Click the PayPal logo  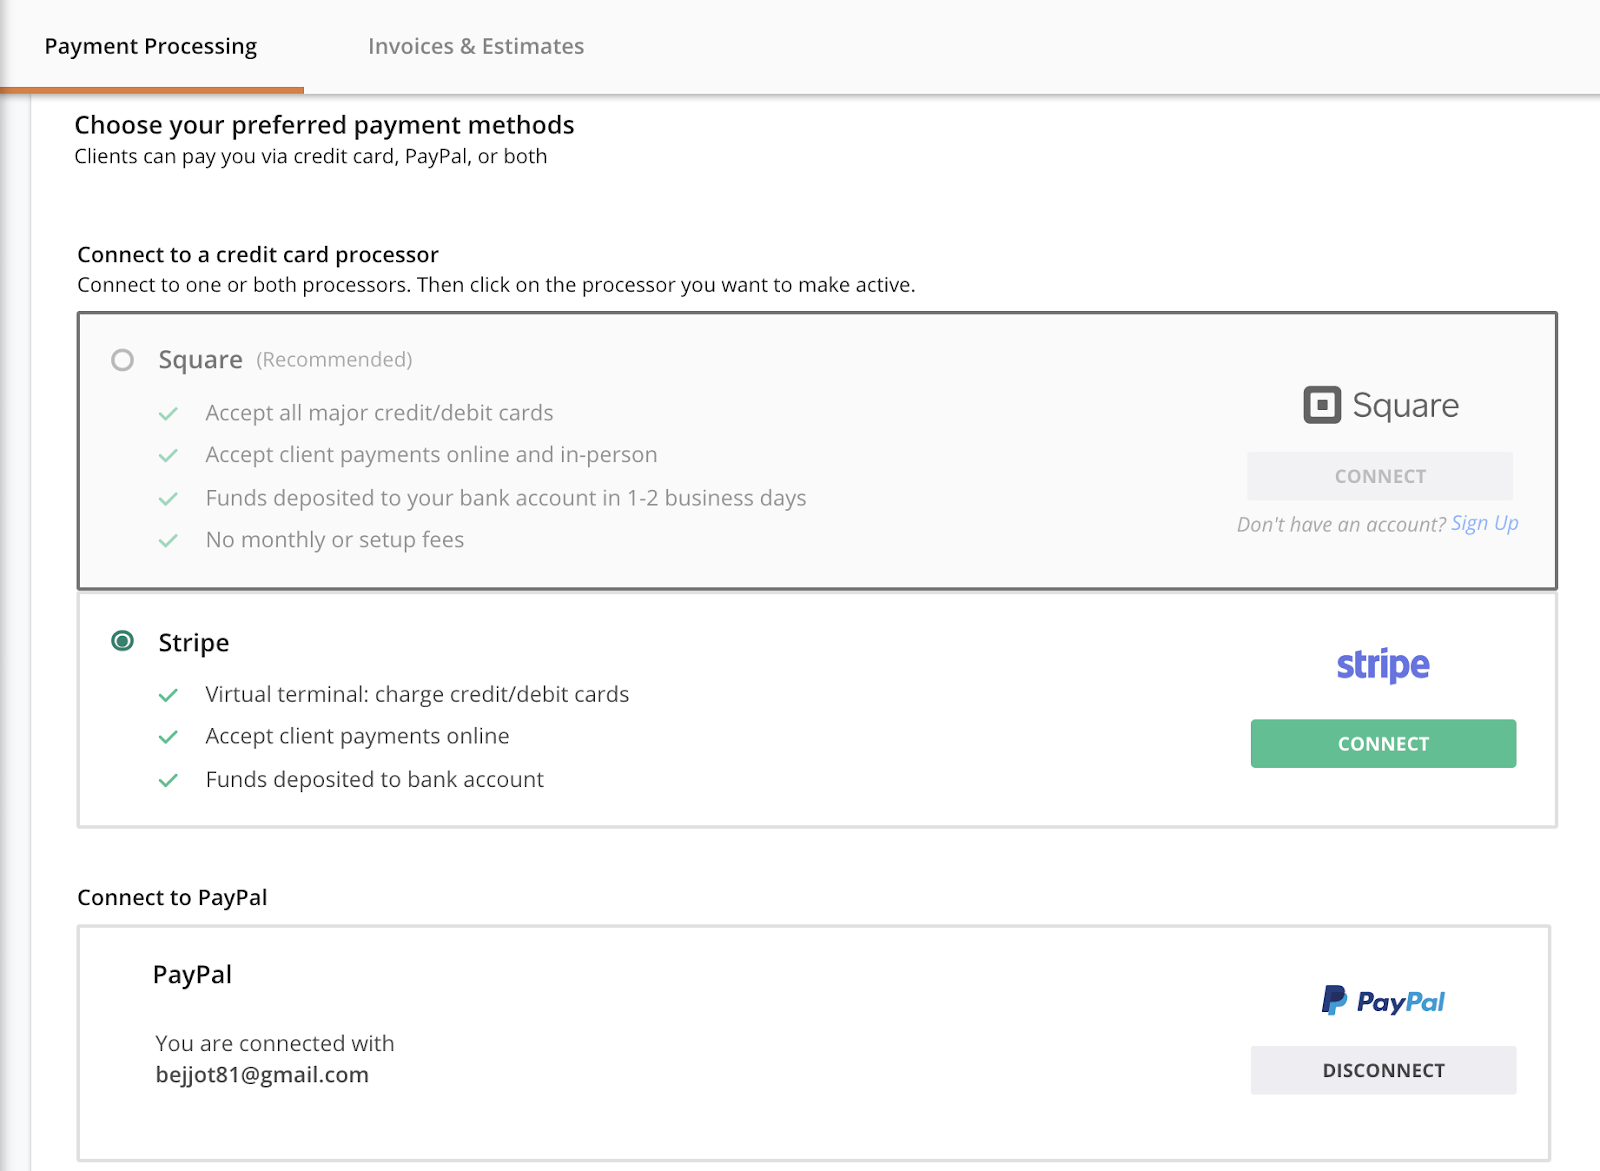pos(1383,1001)
